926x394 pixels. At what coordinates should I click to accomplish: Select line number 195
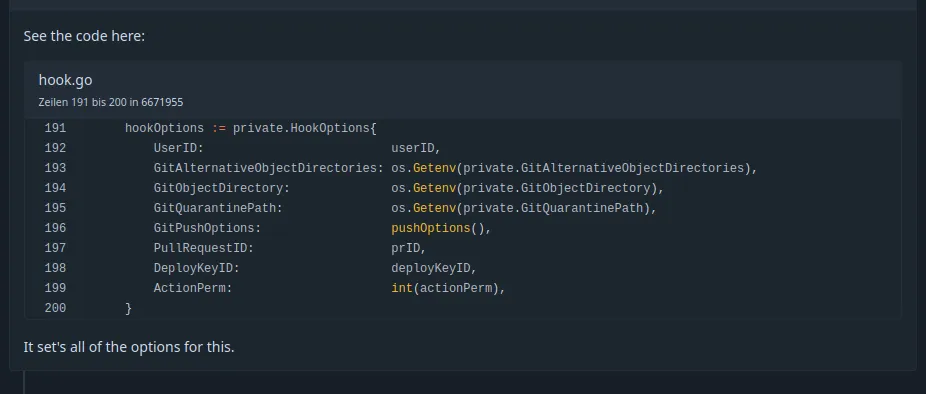[55, 209]
